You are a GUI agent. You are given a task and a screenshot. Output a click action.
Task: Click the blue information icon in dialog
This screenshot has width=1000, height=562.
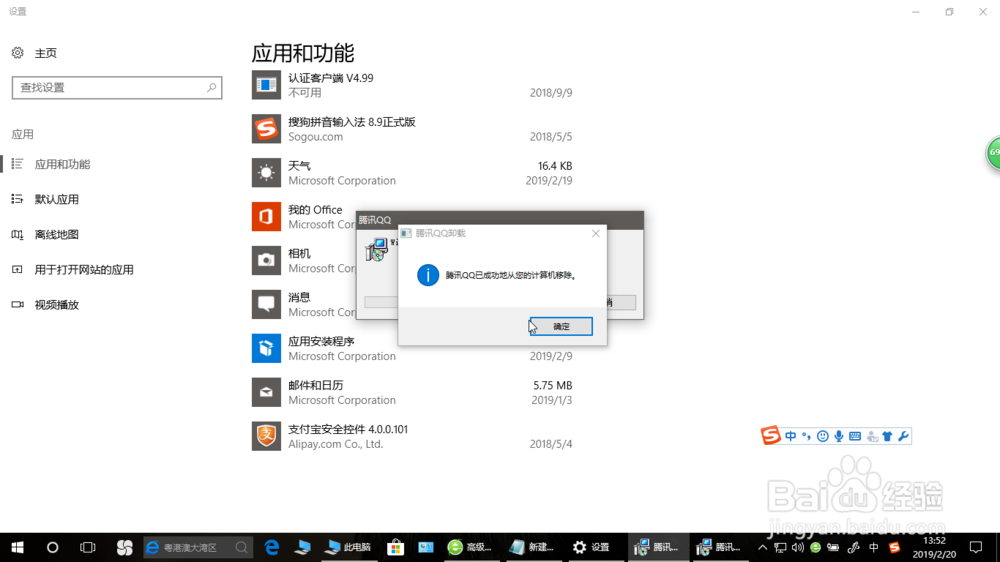(428, 276)
